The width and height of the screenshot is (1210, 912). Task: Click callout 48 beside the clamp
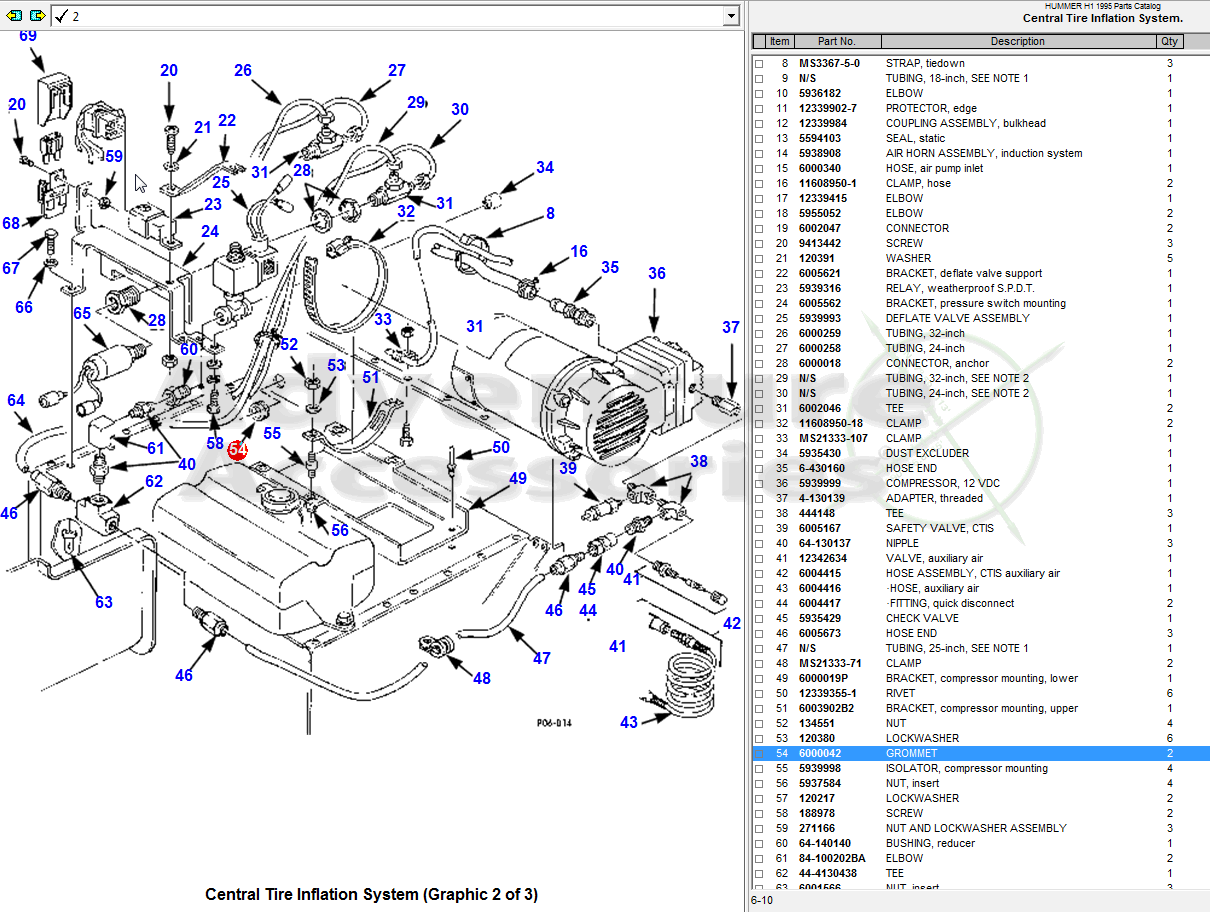[x=482, y=678]
